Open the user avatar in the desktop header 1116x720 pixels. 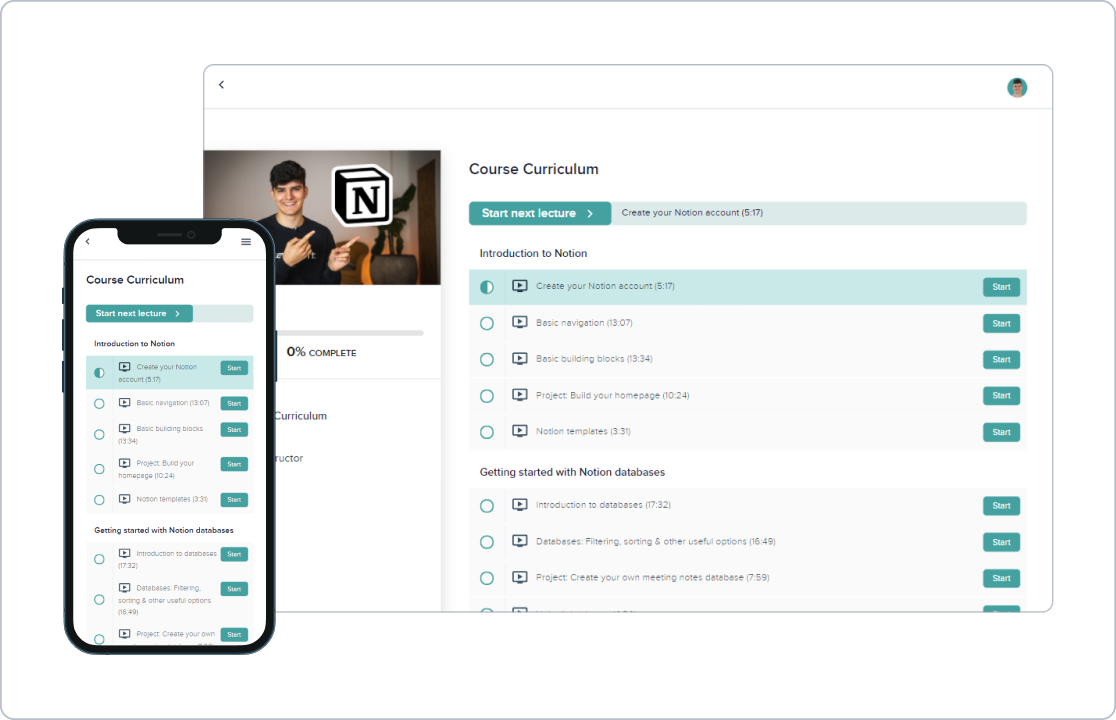coord(1017,88)
